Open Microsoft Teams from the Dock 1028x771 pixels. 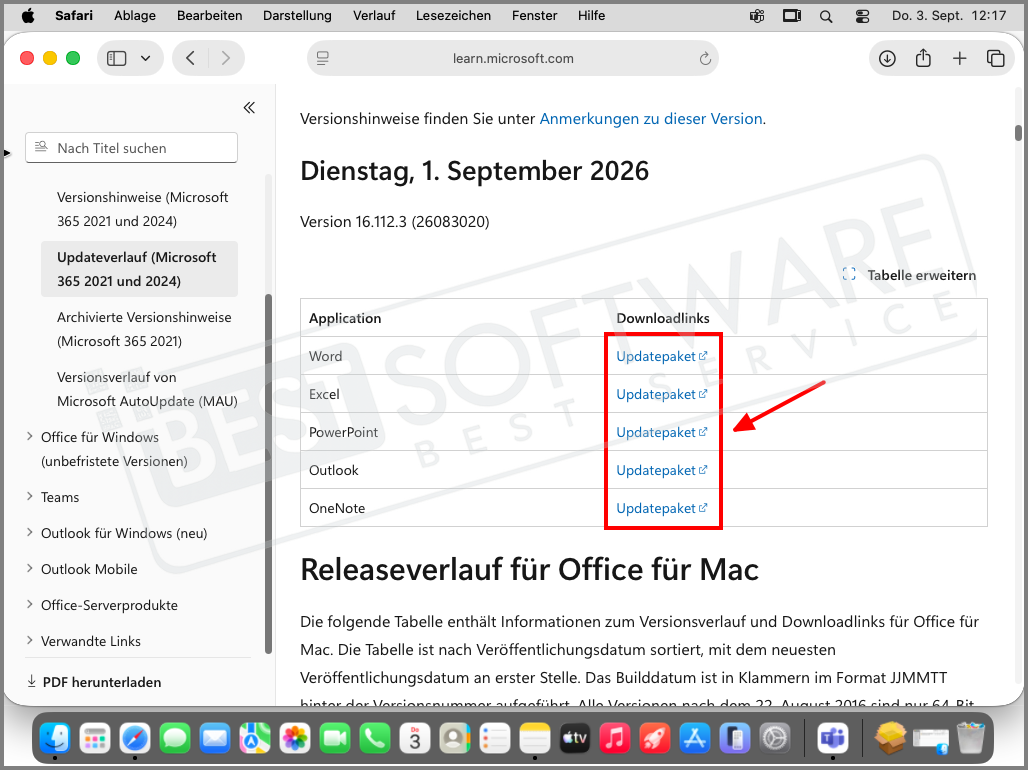833,739
